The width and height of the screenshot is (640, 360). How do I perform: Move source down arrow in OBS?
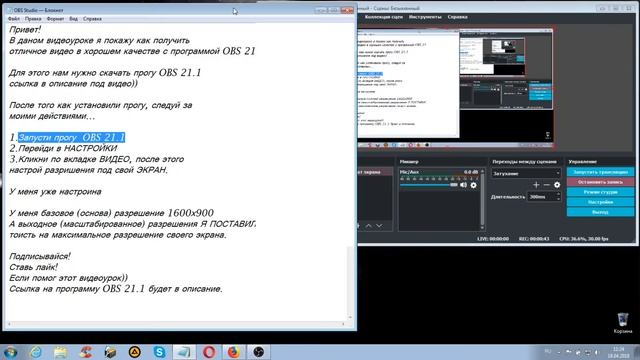click(x=379, y=225)
